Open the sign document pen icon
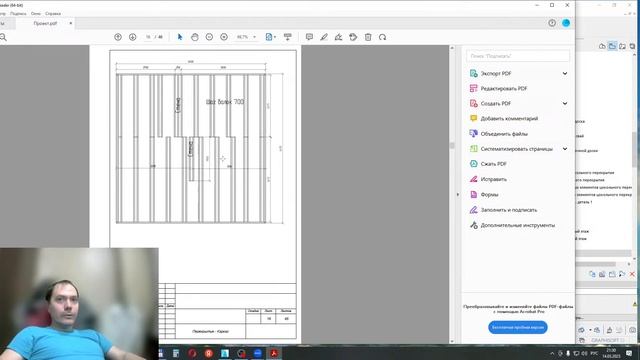Viewport: 640px width, 360px height. point(338,37)
